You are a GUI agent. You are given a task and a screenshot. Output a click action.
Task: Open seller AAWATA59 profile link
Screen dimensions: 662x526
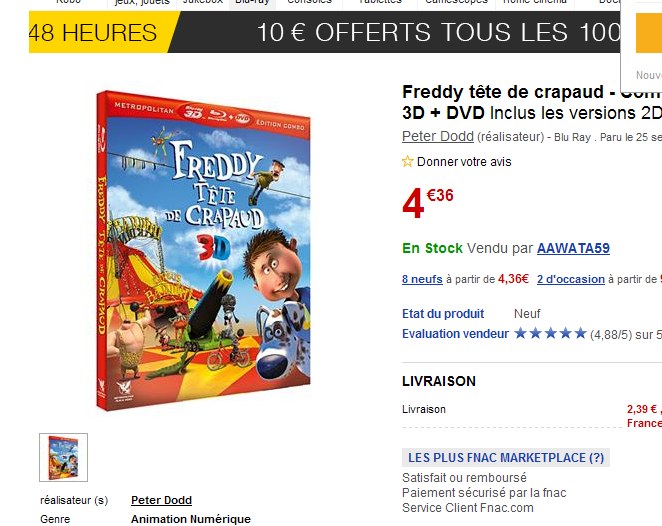573,248
